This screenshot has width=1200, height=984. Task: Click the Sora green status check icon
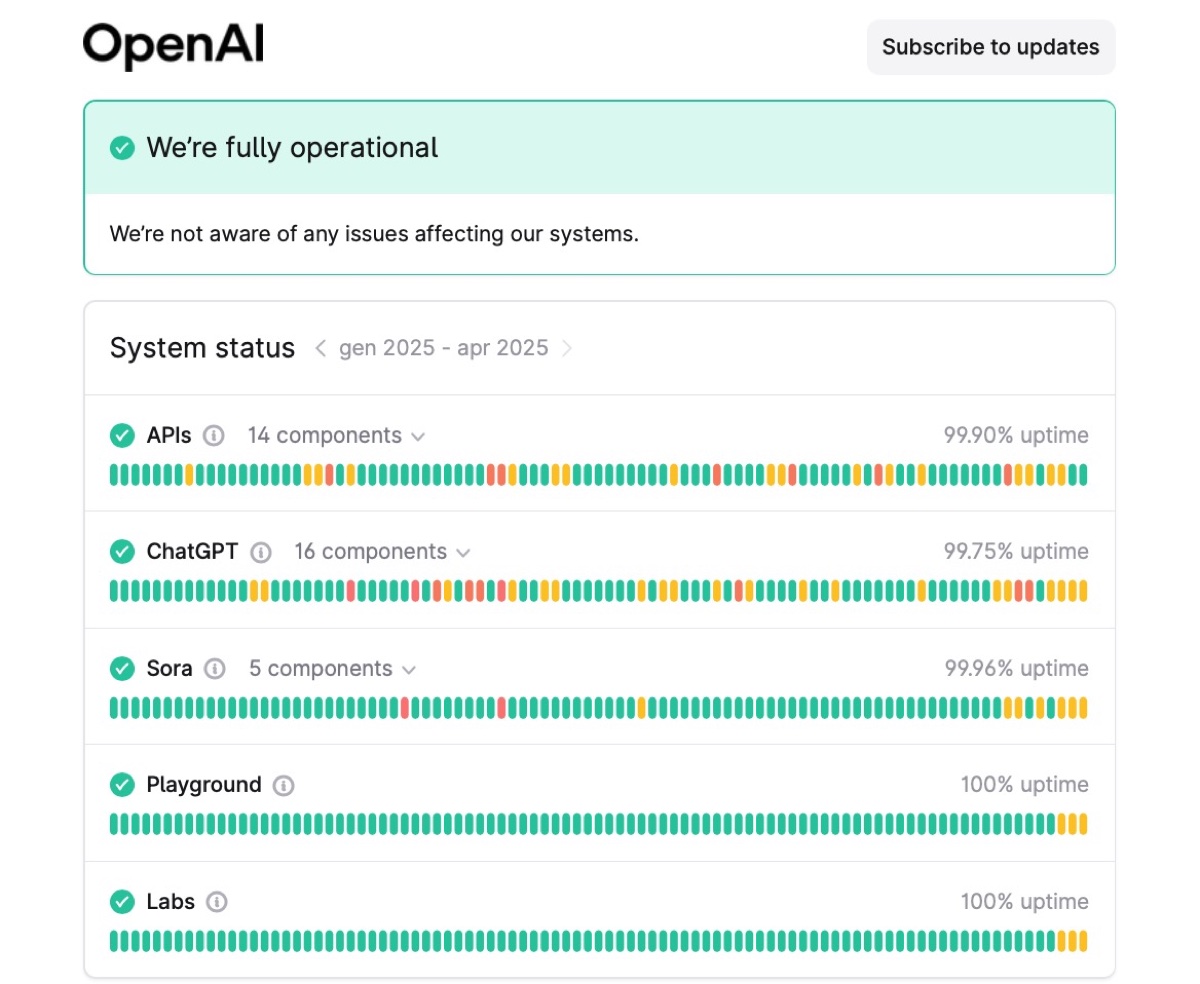point(122,669)
